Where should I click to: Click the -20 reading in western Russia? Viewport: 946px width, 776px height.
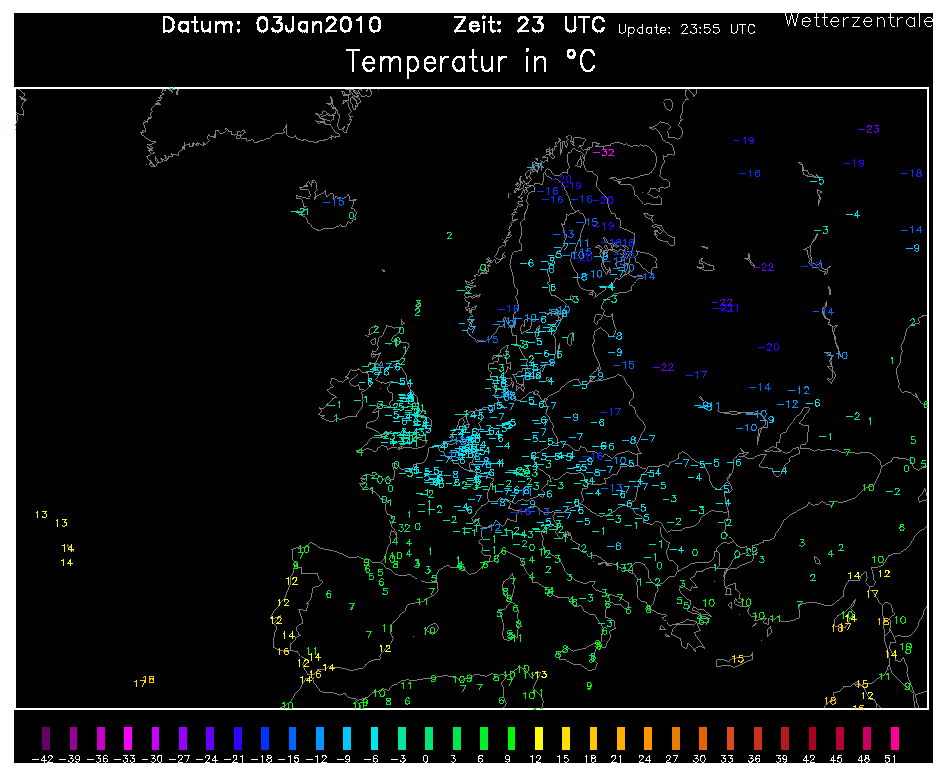(x=768, y=347)
